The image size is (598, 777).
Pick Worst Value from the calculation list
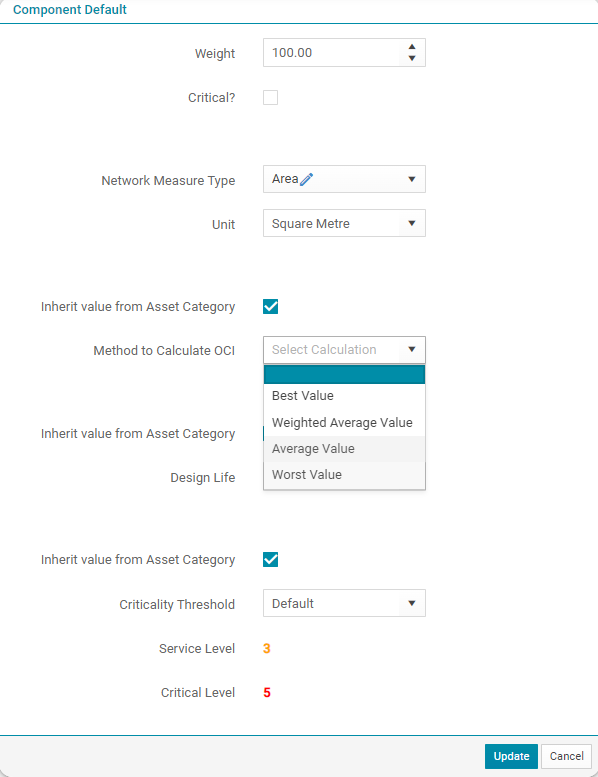[344, 474]
